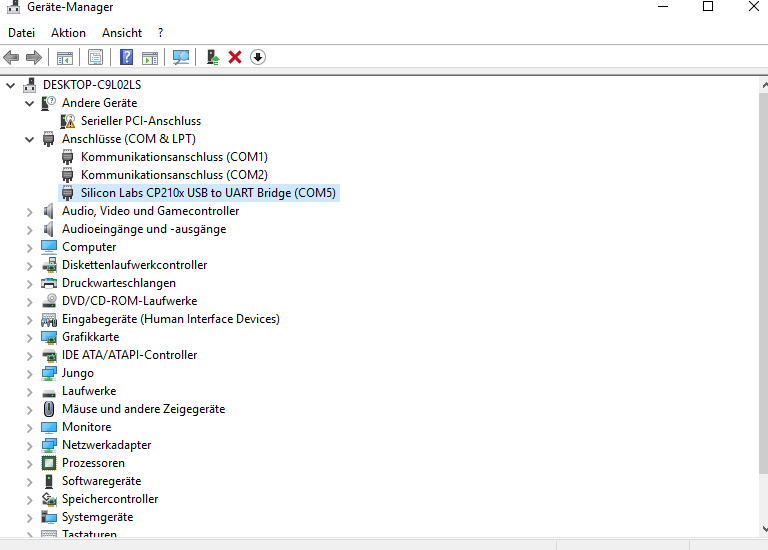Select the Serieller PCI-Anschluss entry
This screenshot has height=550, width=768.
coord(141,121)
